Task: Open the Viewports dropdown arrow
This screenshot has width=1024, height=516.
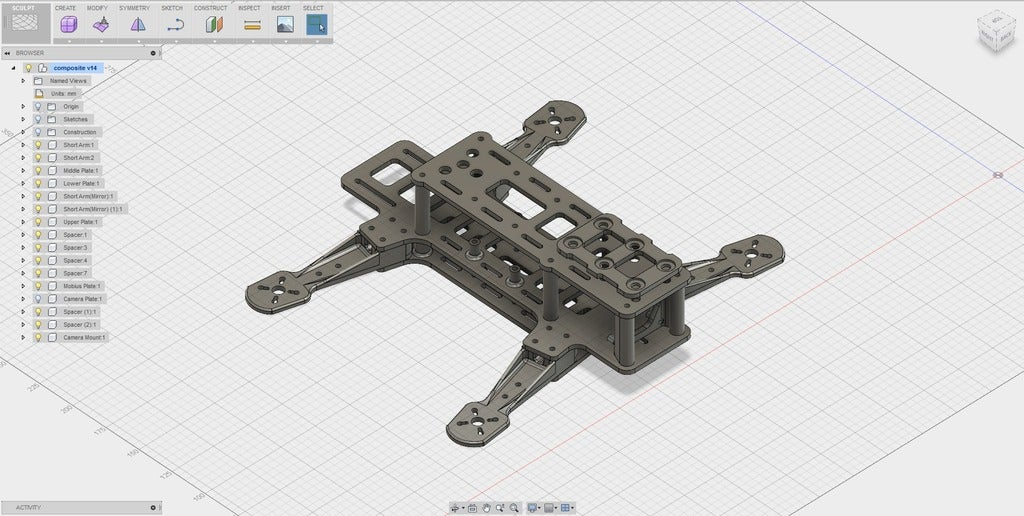Action: coord(573,508)
